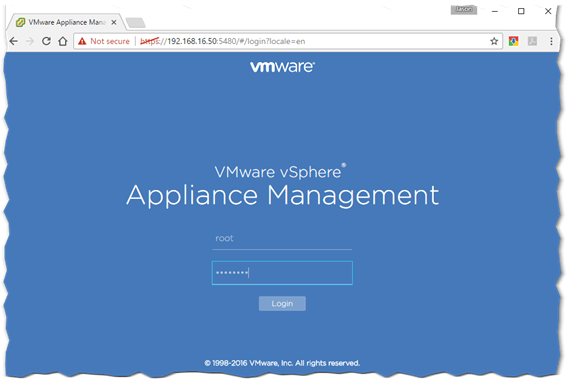The image size is (567, 383).
Task: Reload the current page
Action: pyautogui.click(x=46, y=41)
